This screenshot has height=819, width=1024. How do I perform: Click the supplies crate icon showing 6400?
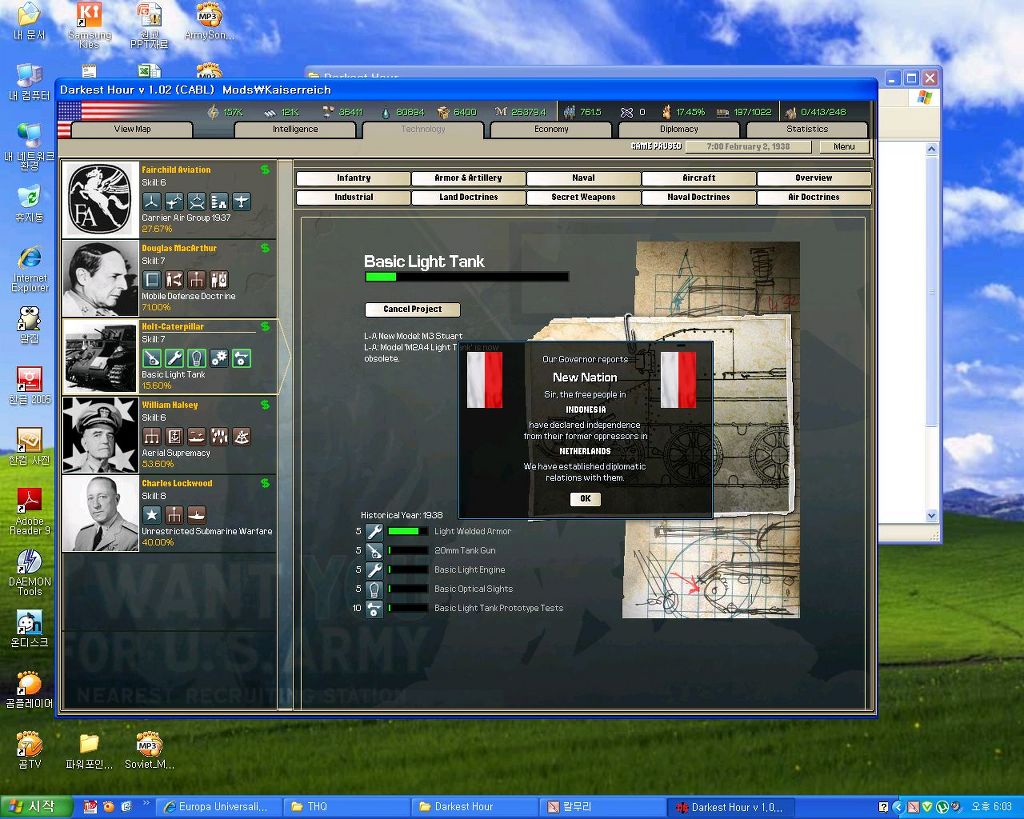[x=443, y=112]
